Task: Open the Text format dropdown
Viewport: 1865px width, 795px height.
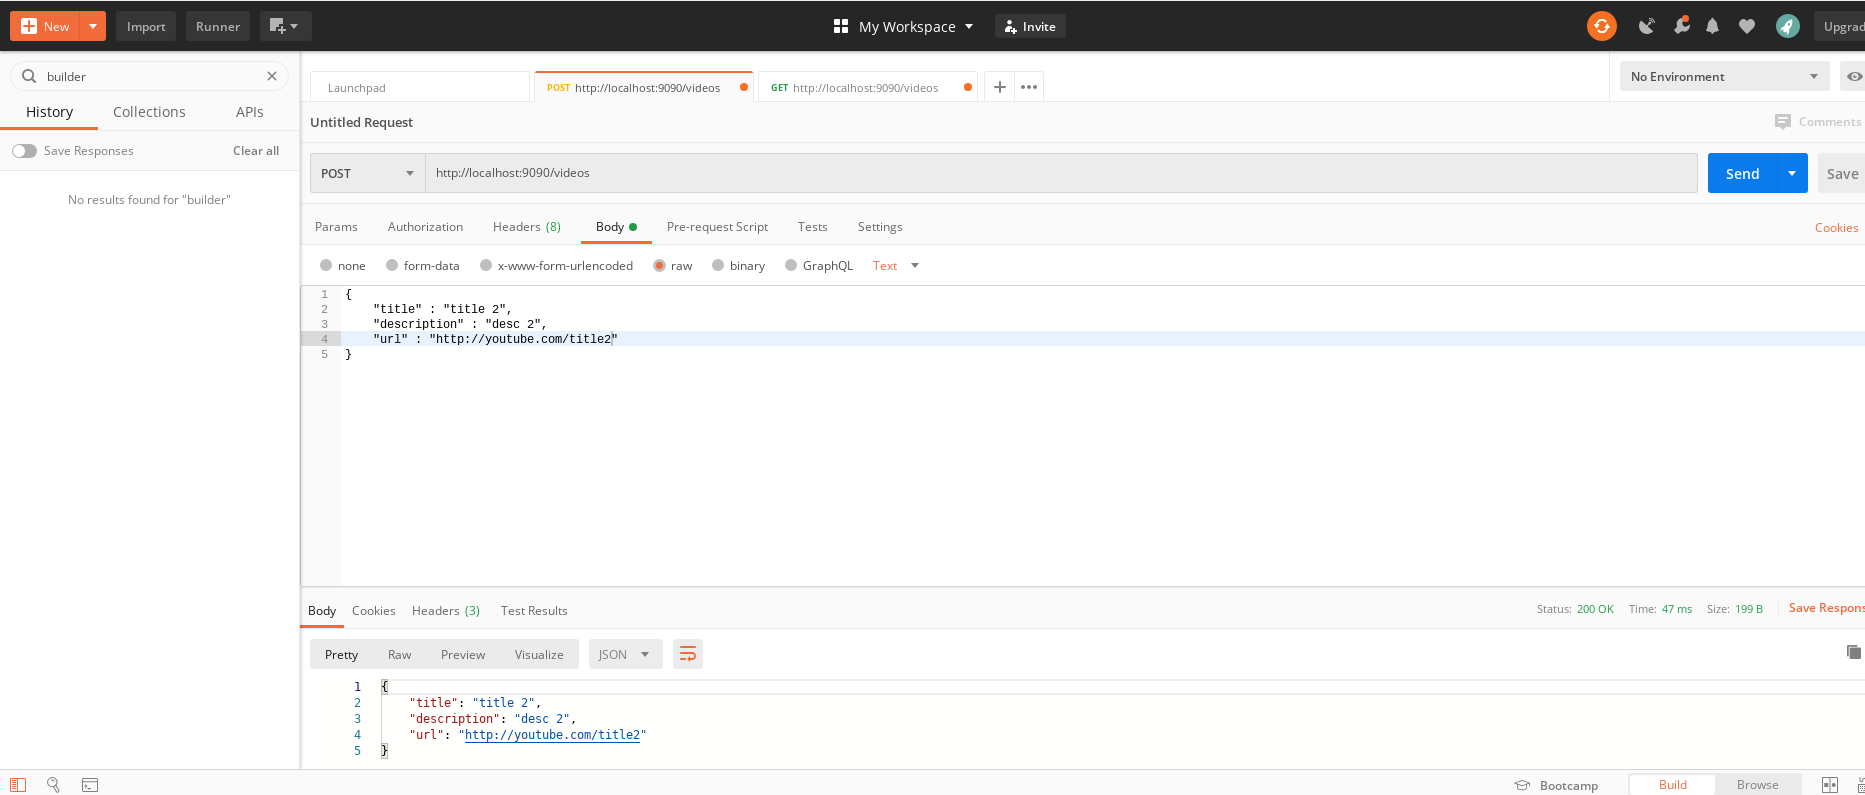Action: 896,265
